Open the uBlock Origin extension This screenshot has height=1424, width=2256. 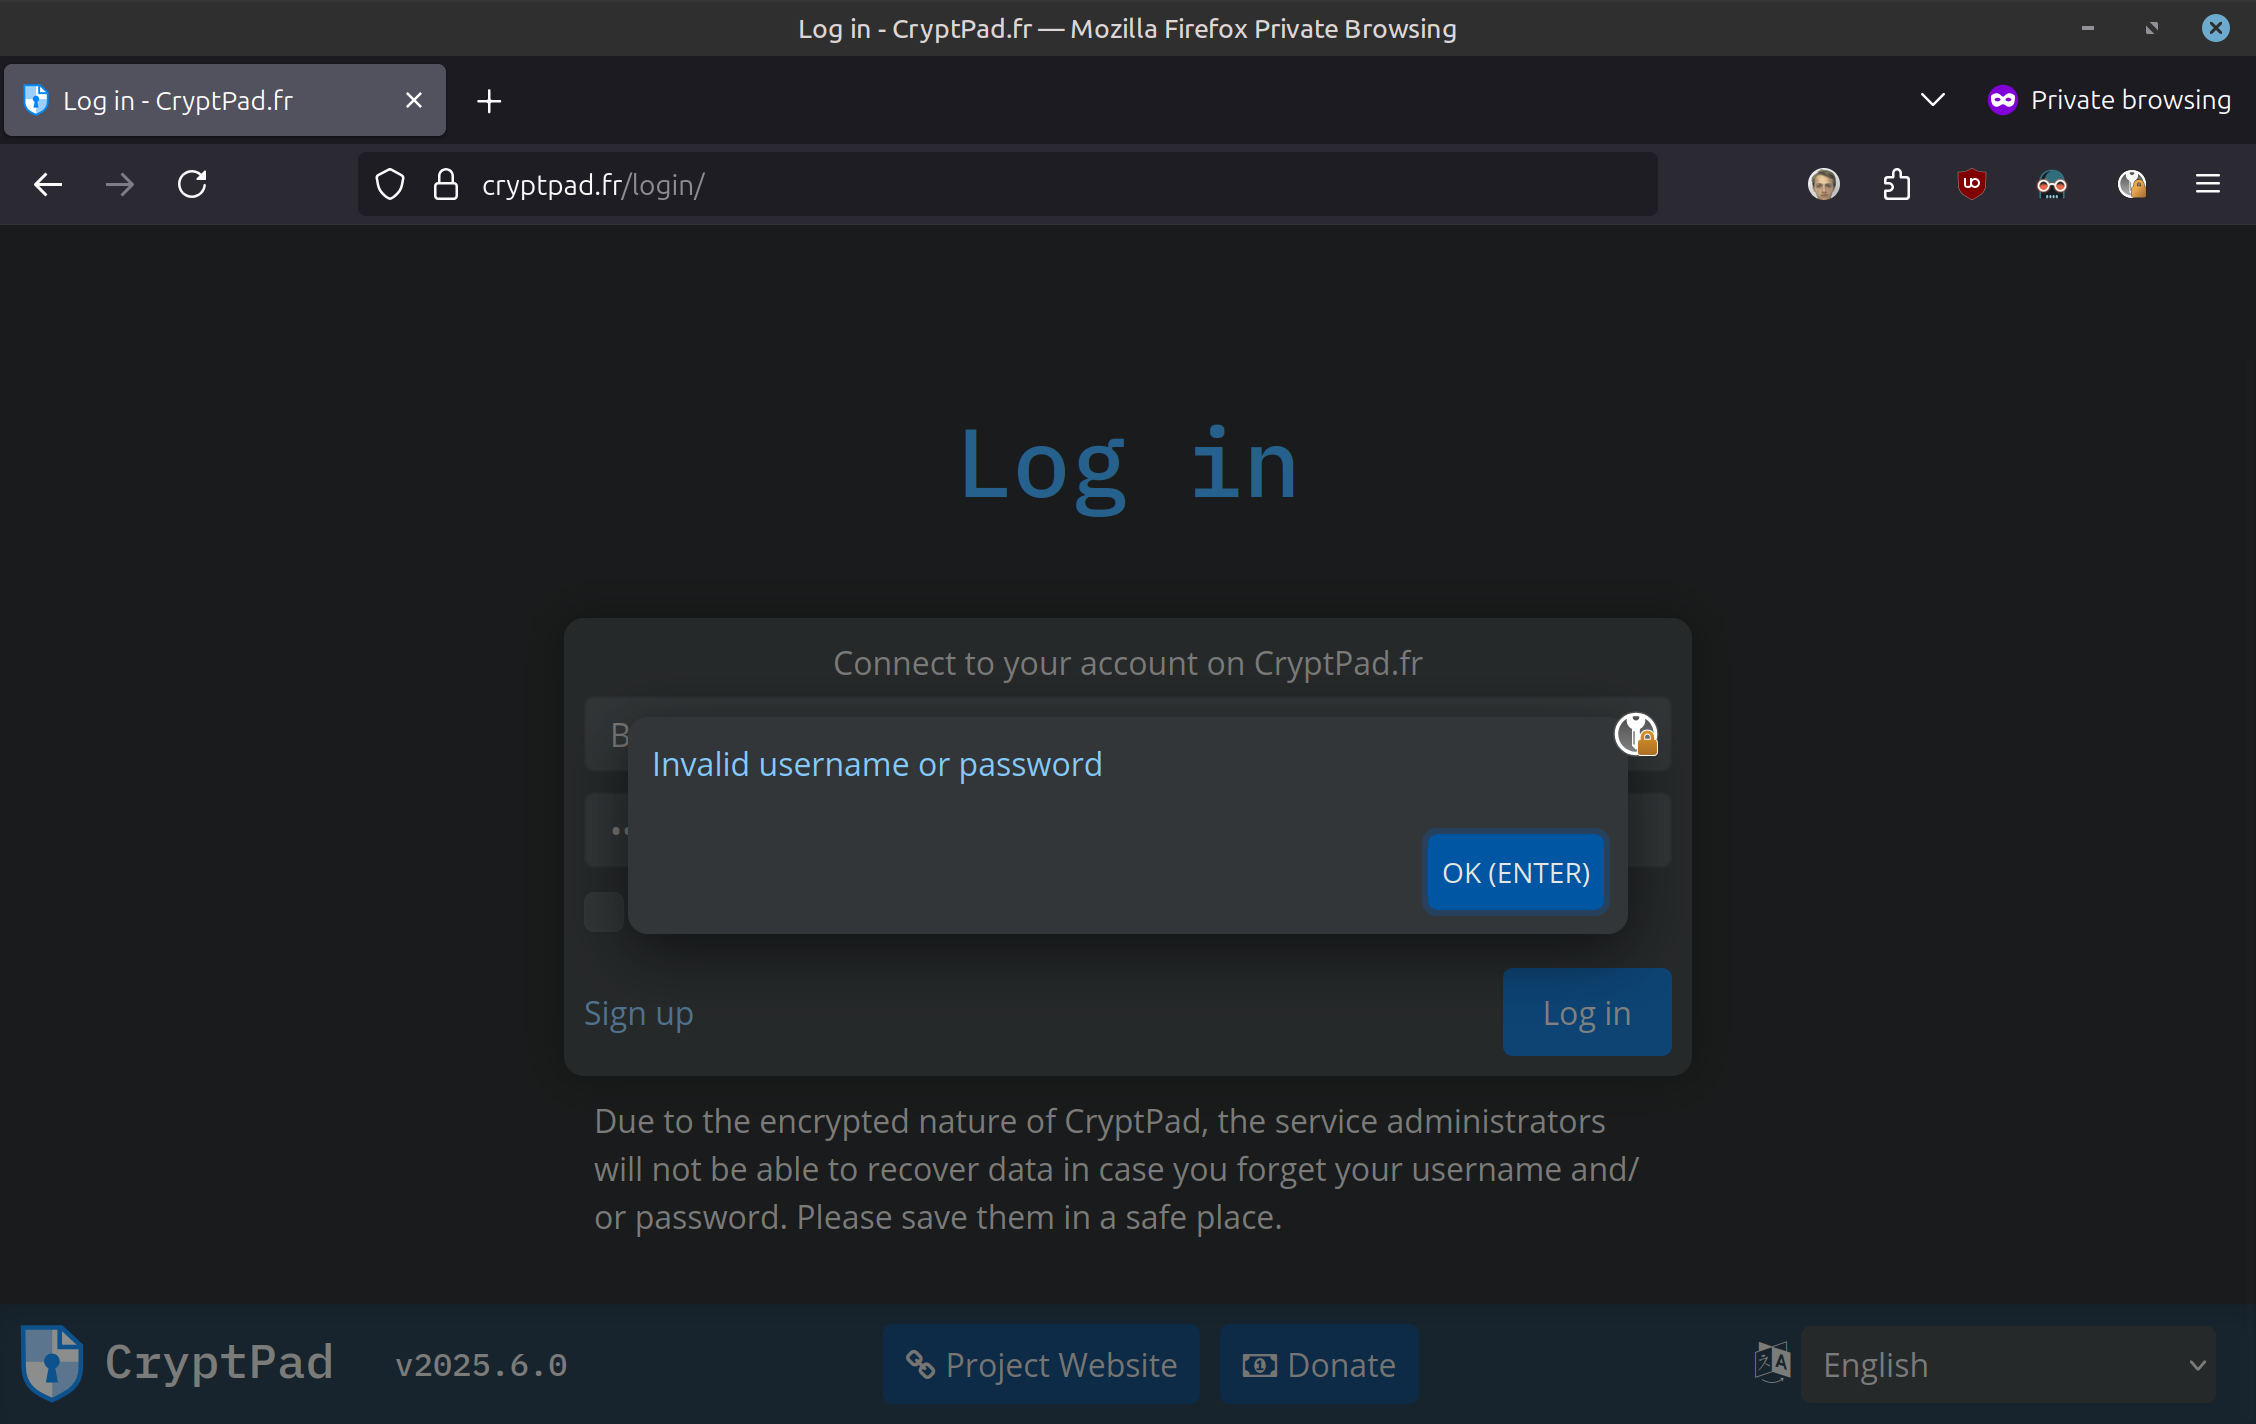(1971, 185)
